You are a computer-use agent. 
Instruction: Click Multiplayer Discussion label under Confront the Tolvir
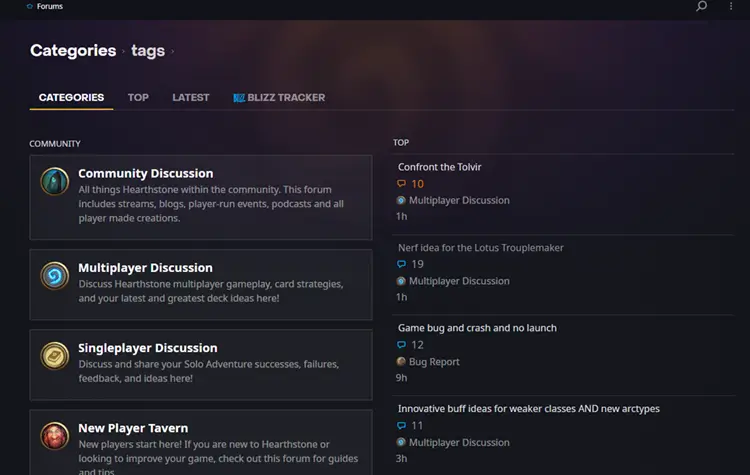tap(459, 200)
